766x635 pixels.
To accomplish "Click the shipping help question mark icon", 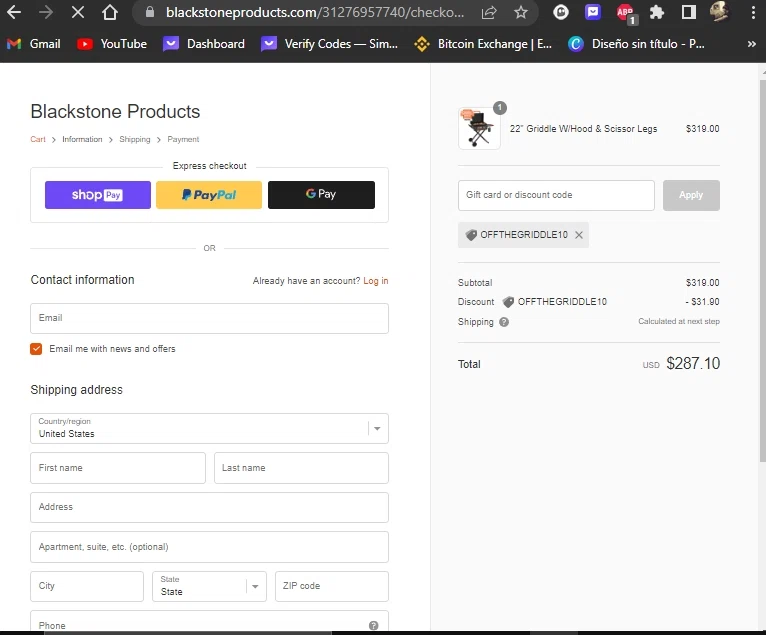I will [504, 322].
